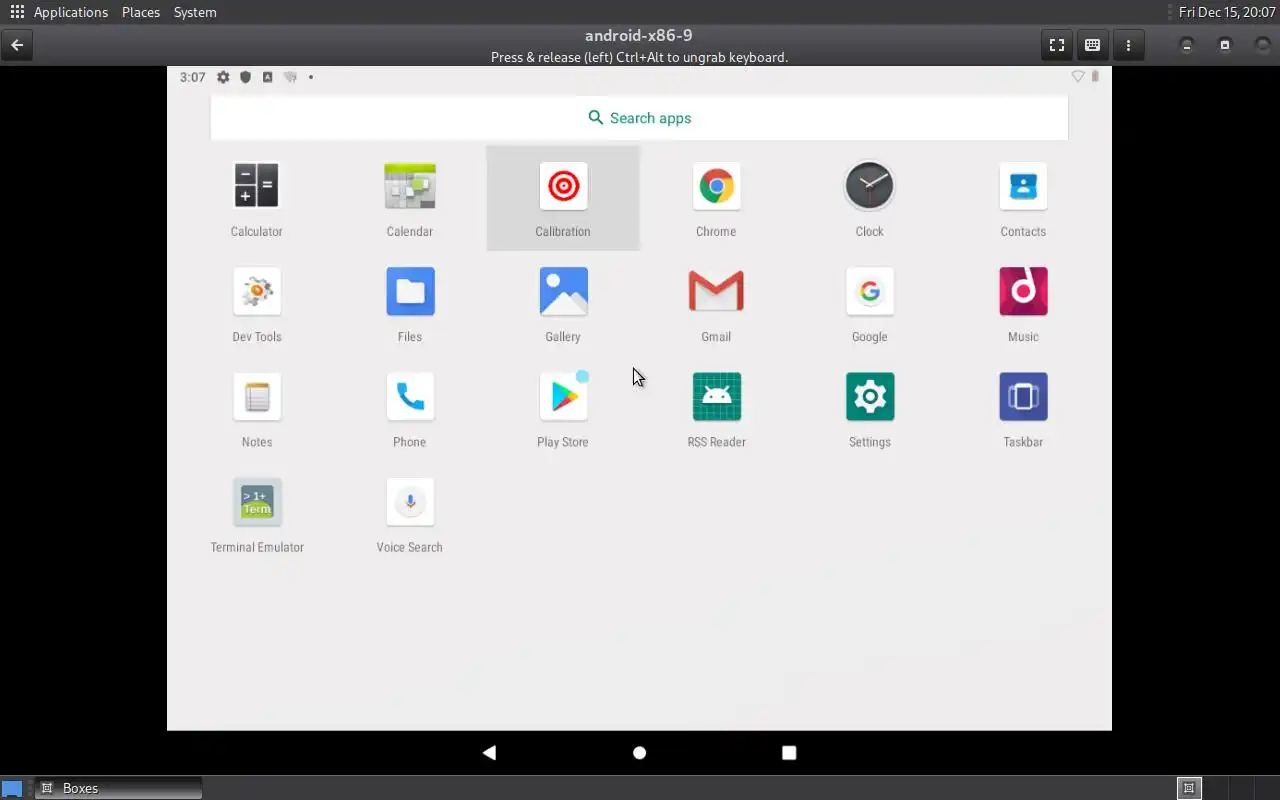Open the Calculator app
The height and width of the screenshot is (800, 1280).
(x=256, y=199)
